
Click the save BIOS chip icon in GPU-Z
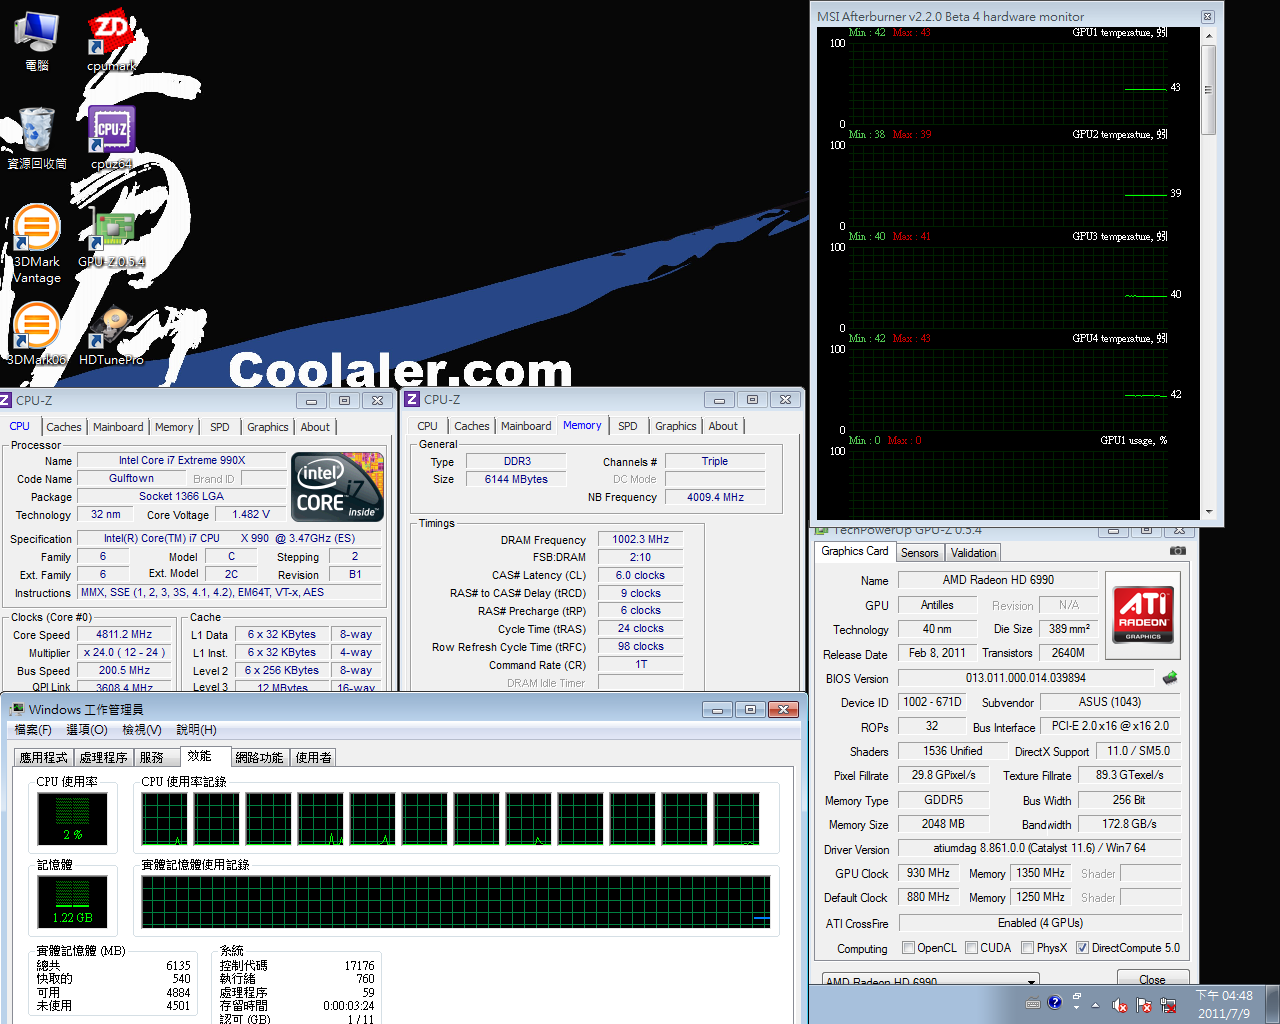pos(1170,678)
